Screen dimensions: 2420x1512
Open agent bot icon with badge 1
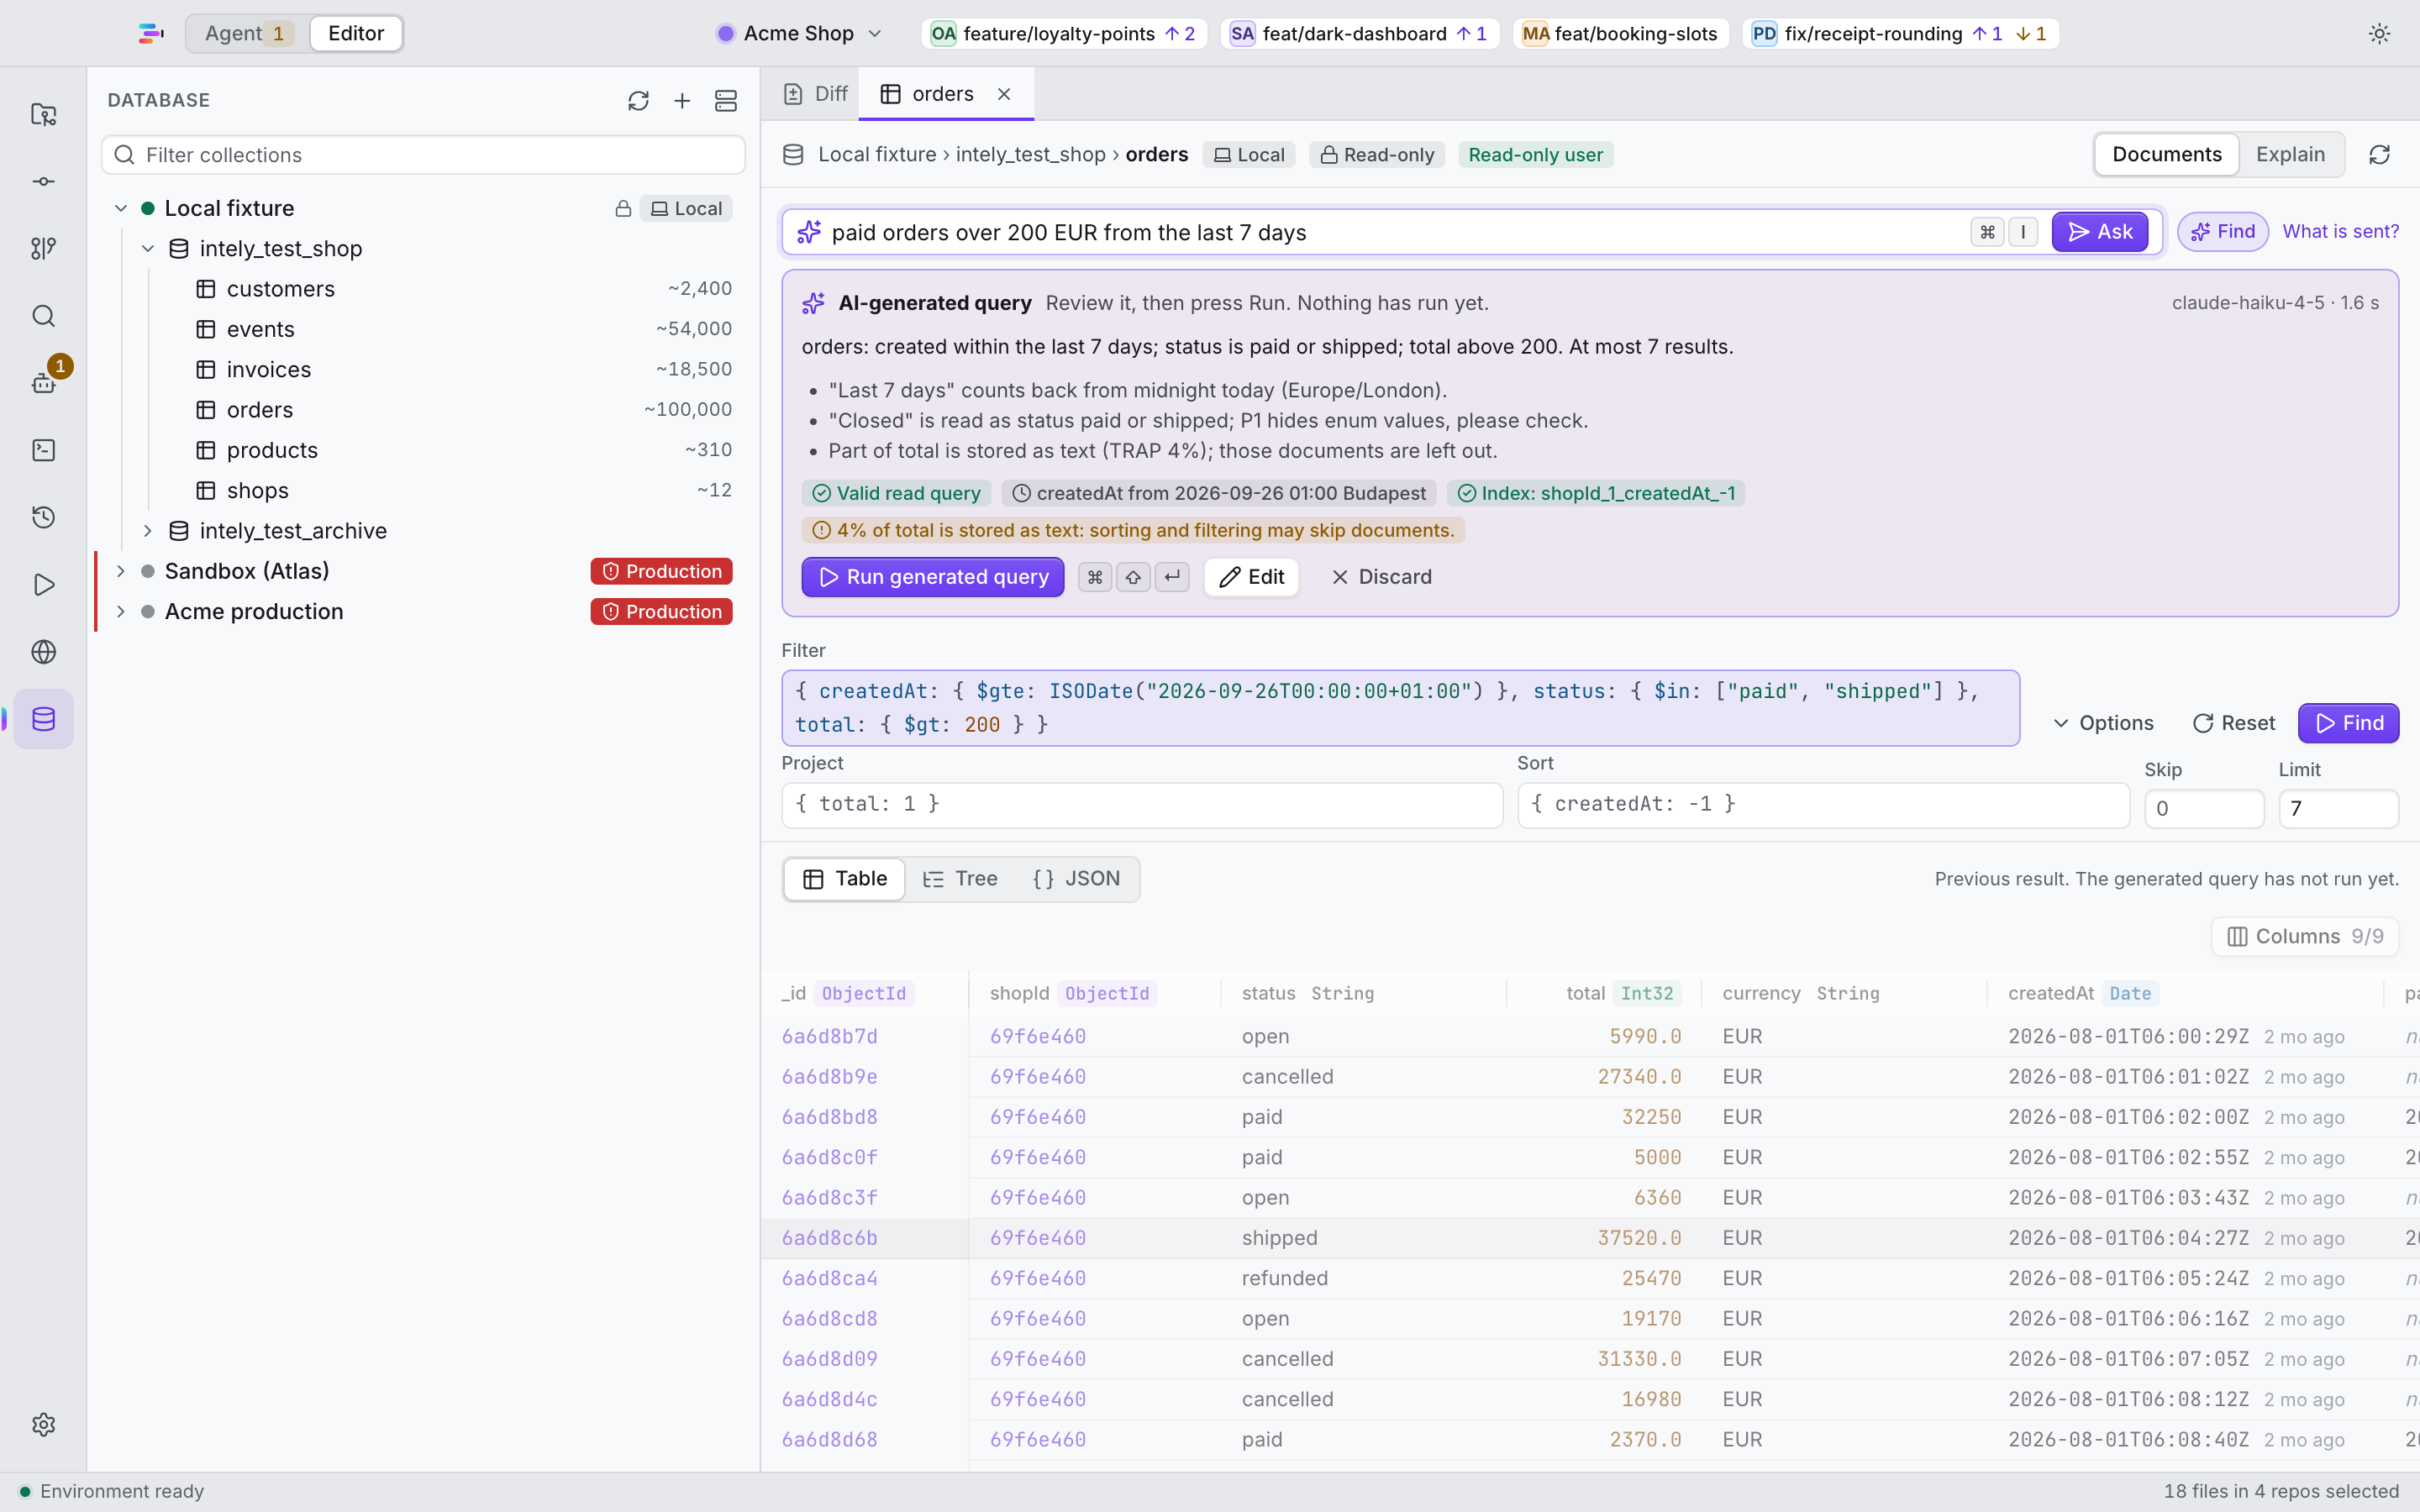(x=43, y=383)
